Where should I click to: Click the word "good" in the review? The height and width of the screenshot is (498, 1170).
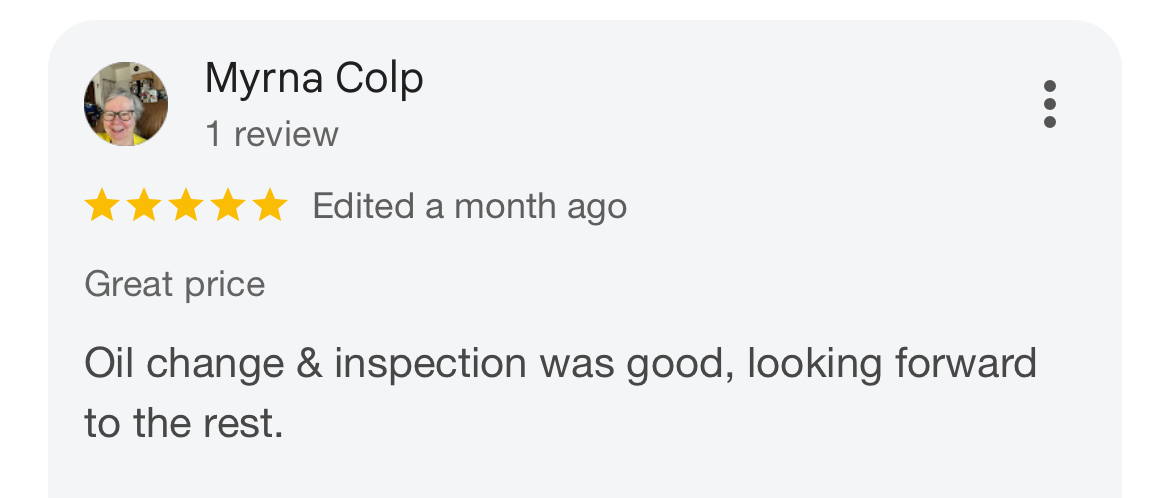tap(677, 365)
